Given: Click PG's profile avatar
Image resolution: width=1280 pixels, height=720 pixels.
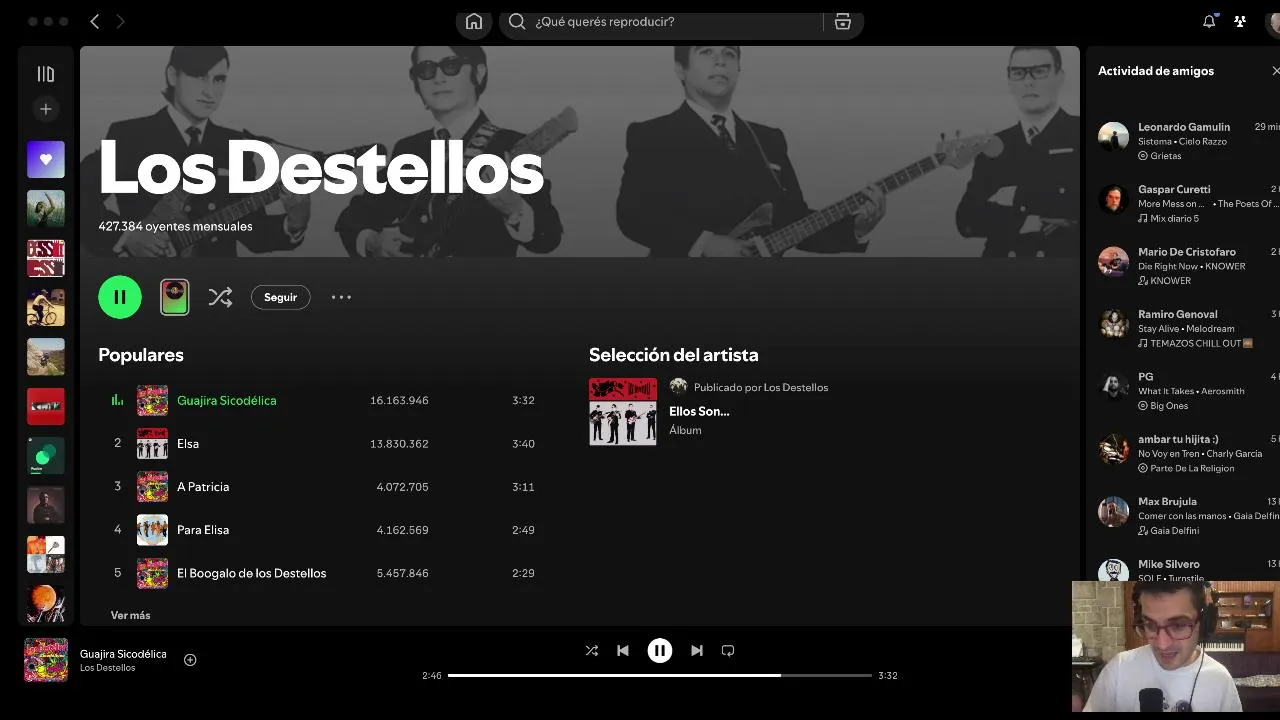Looking at the screenshot, I should pyautogui.click(x=1113, y=386).
